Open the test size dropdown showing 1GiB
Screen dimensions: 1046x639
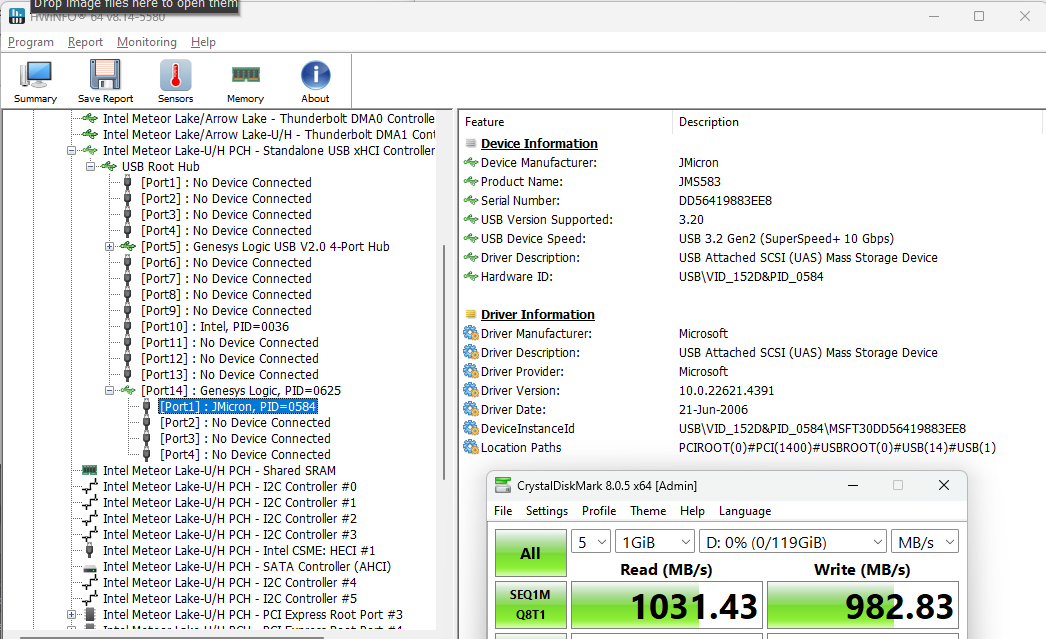click(x=655, y=542)
